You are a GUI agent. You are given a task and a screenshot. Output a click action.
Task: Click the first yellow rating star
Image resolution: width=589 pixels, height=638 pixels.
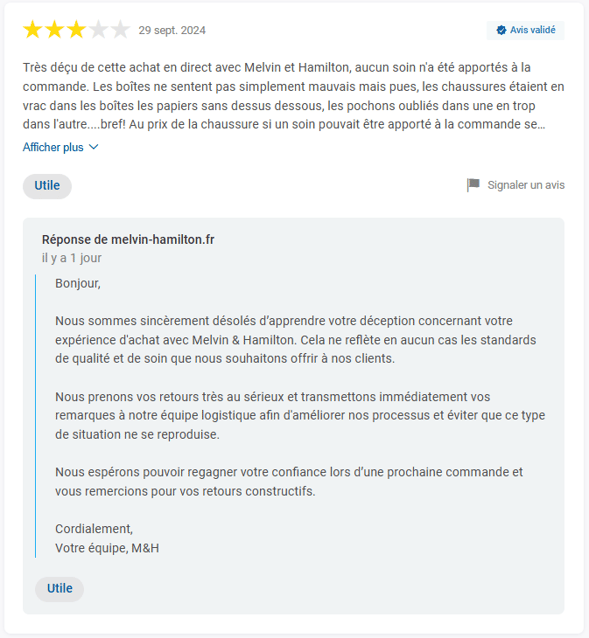[x=33, y=30]
